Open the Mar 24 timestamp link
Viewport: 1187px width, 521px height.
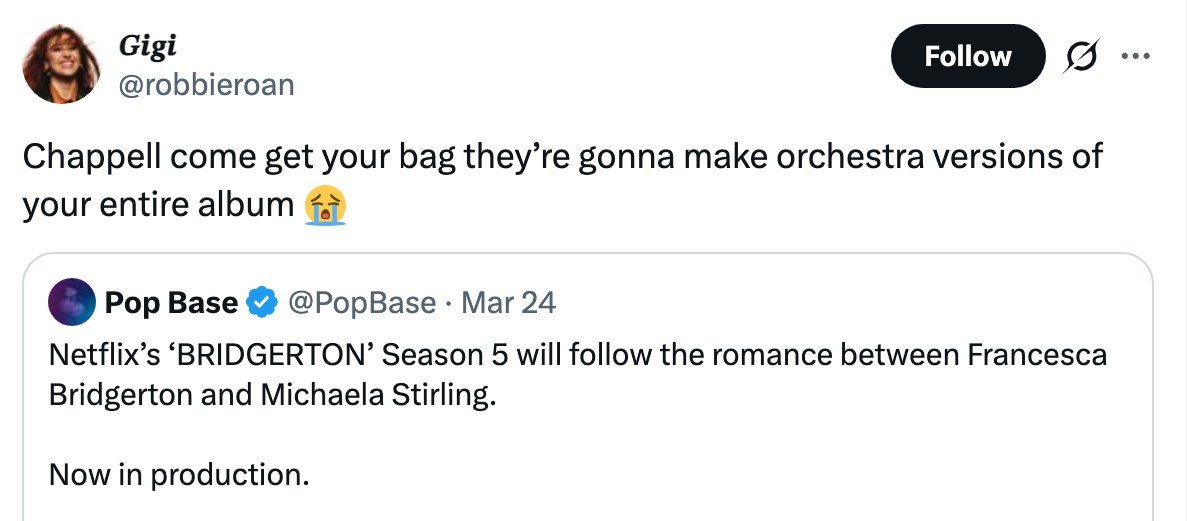508,302
